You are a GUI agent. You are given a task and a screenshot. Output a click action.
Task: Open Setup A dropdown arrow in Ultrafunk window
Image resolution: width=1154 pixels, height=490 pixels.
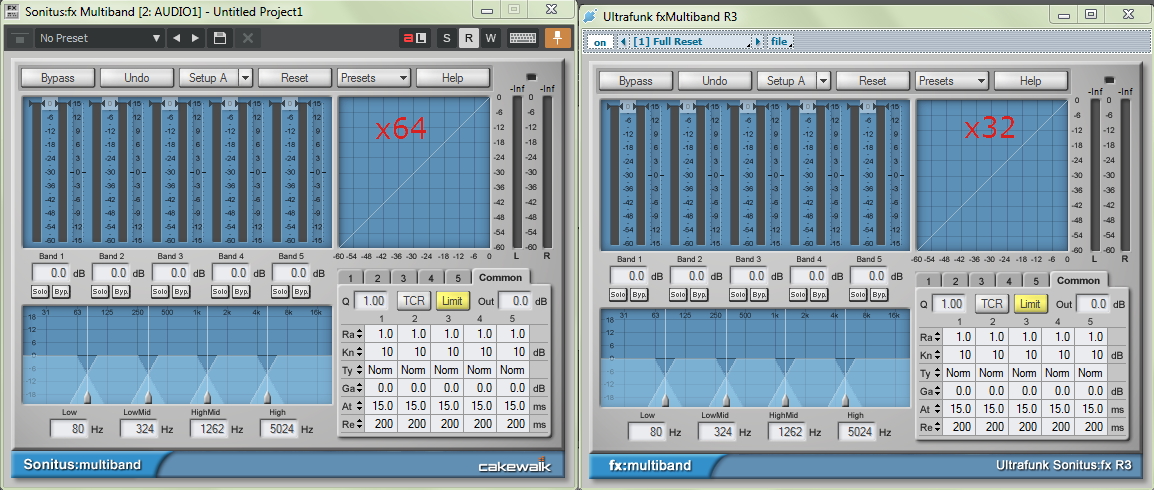[x=823, y=81]
